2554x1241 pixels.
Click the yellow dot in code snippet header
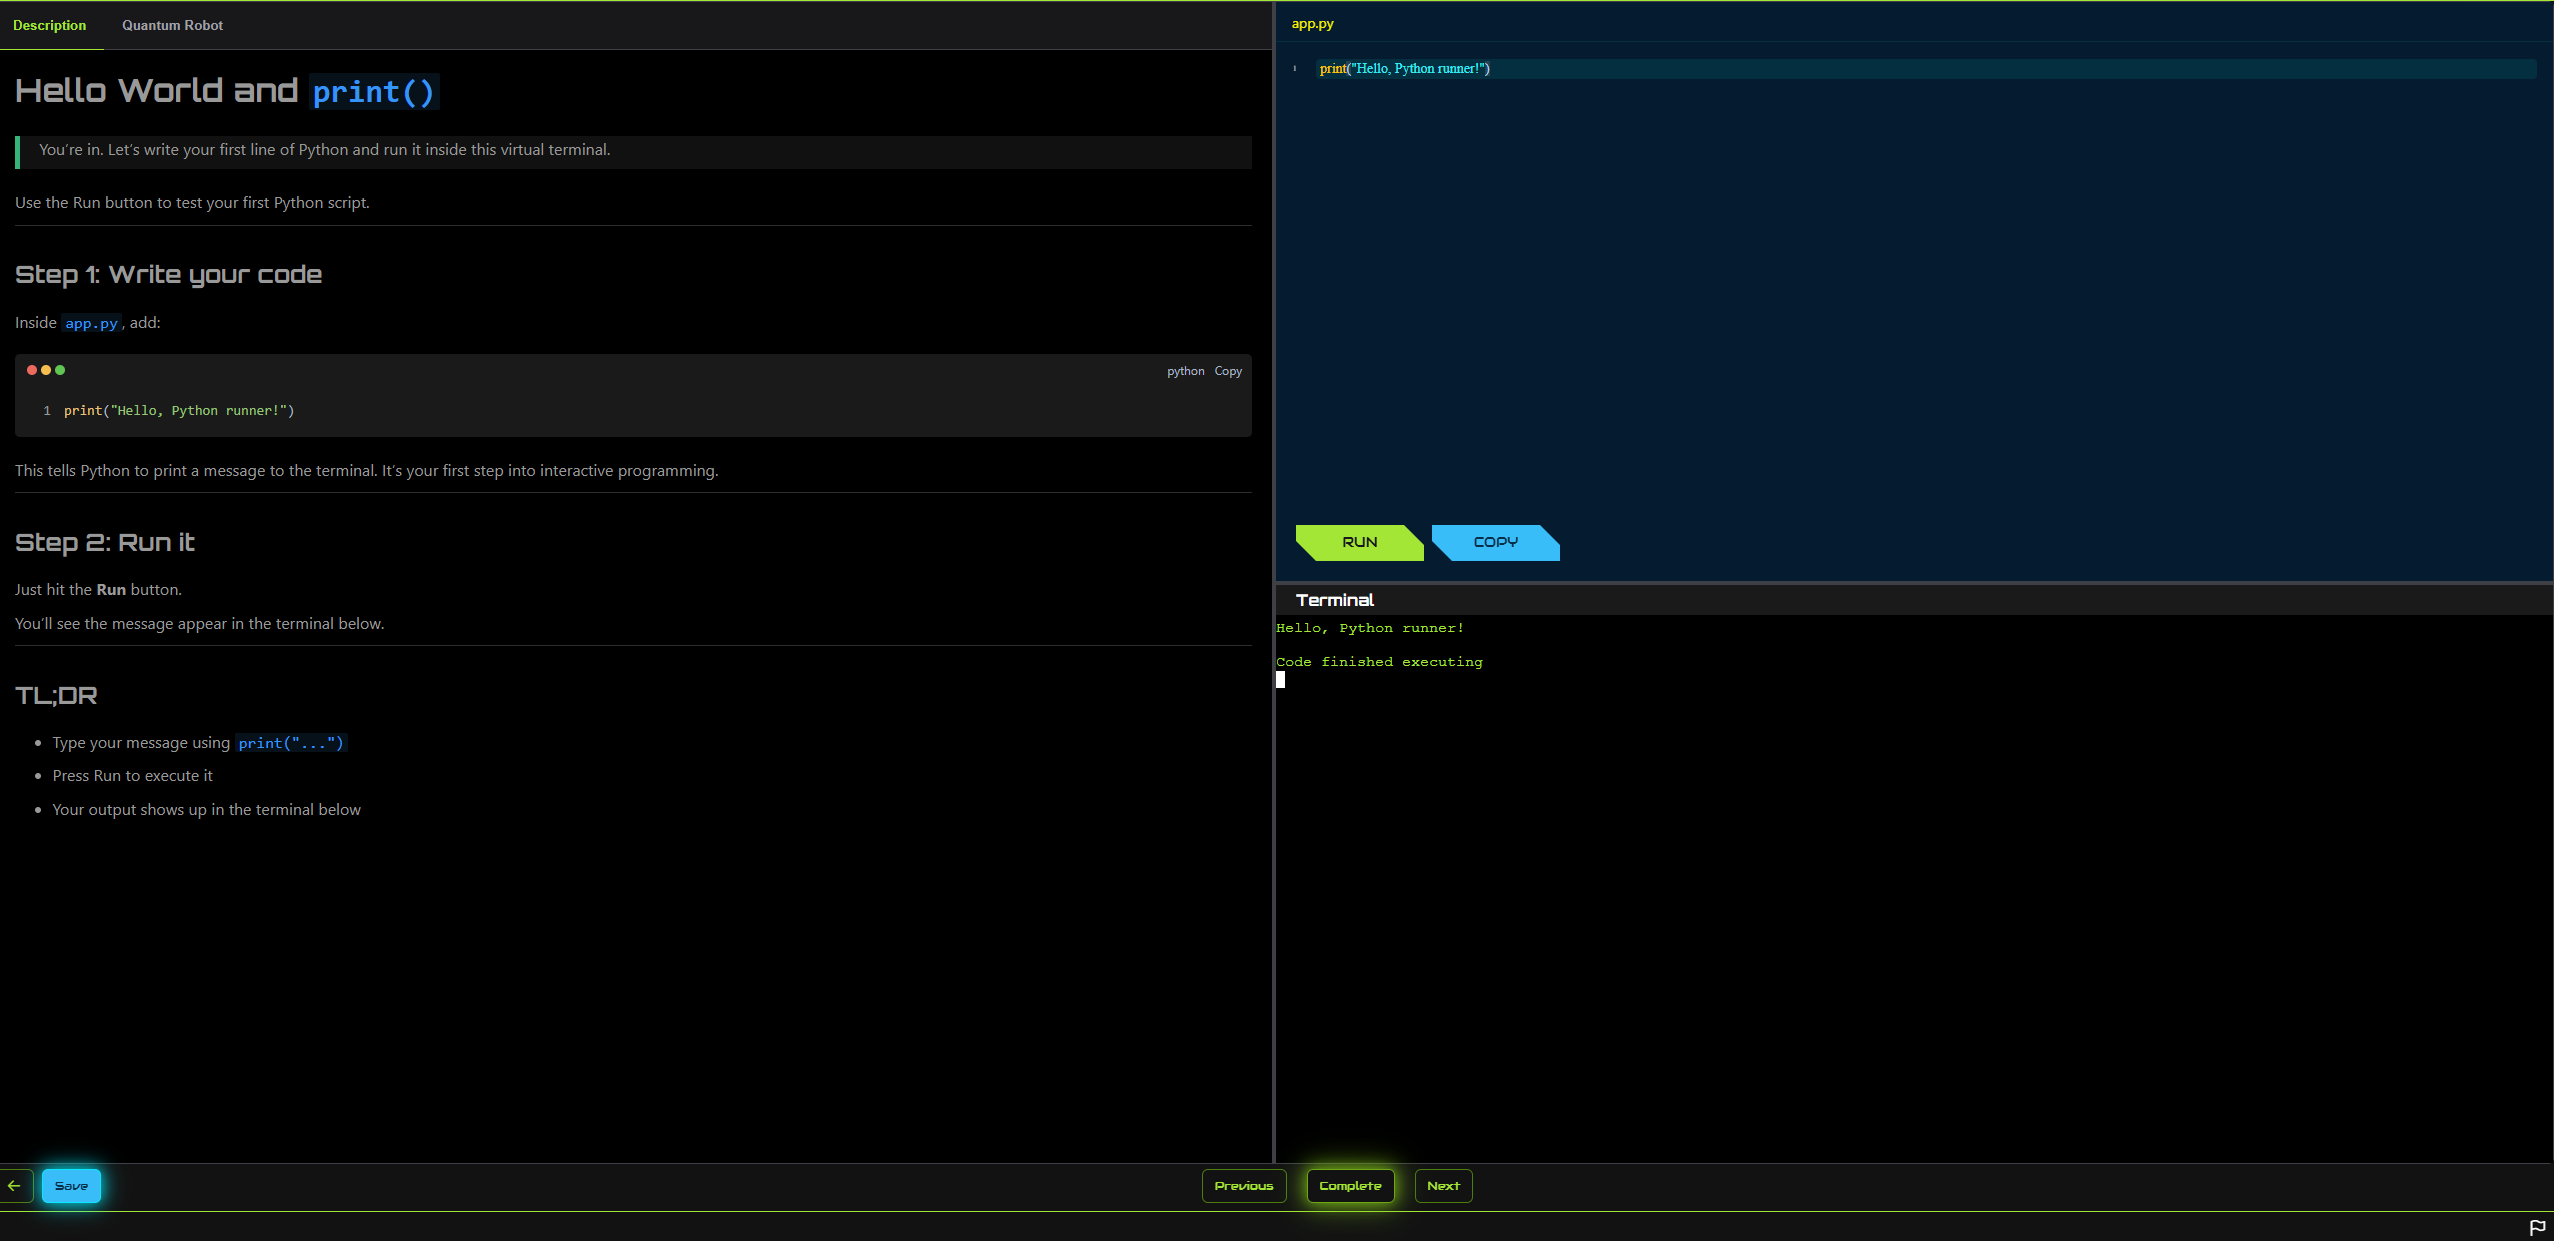[46, 370]
